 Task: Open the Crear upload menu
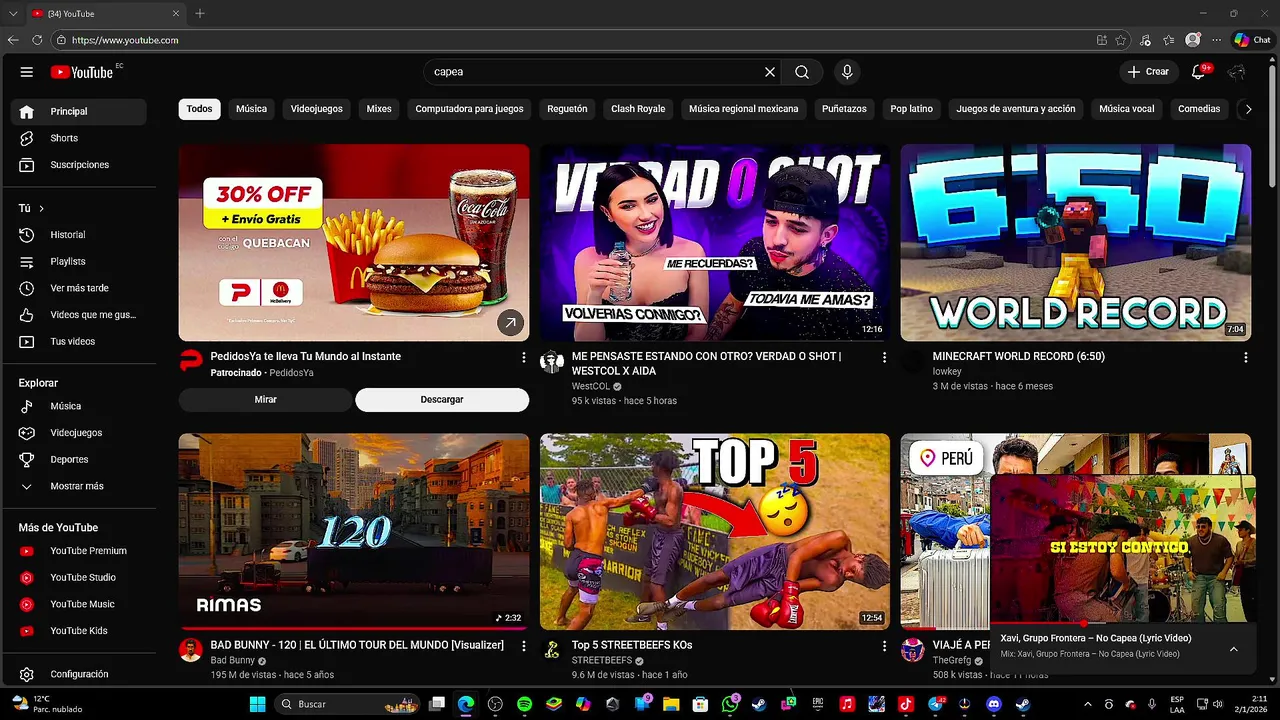coord(1148,72)
